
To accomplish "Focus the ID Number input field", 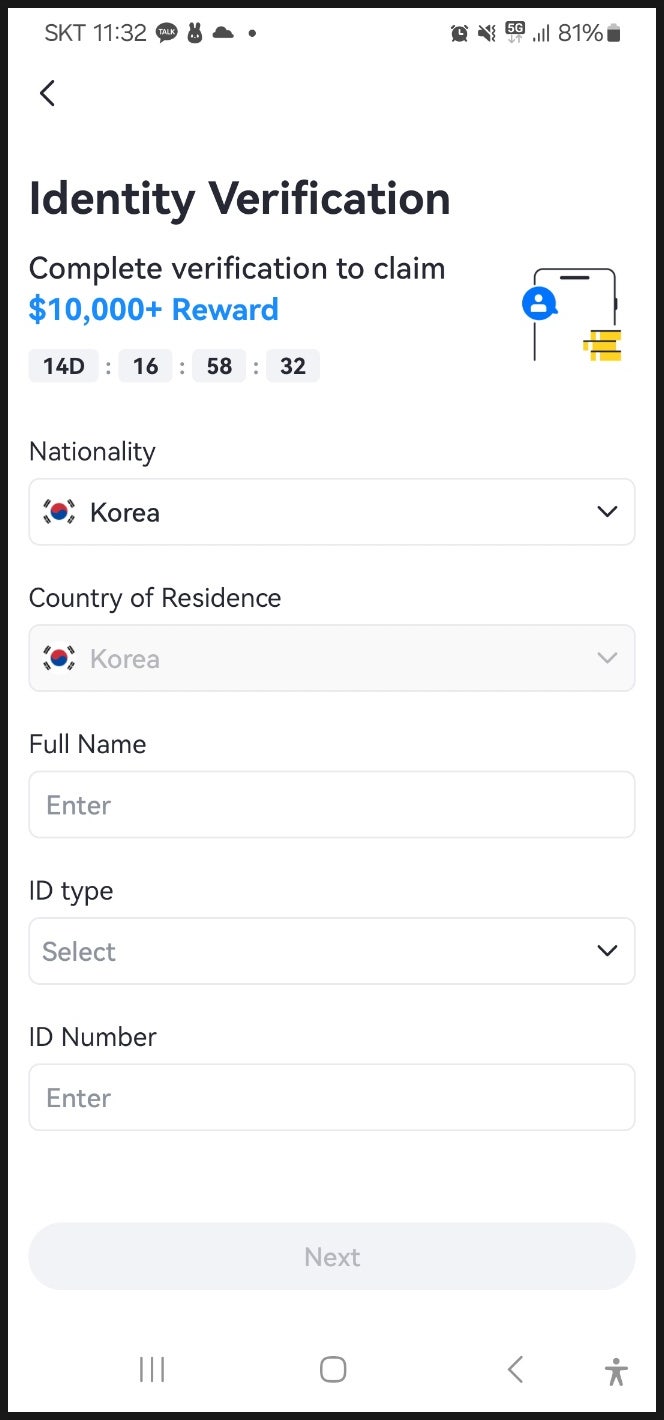I will click(332, 1097).
